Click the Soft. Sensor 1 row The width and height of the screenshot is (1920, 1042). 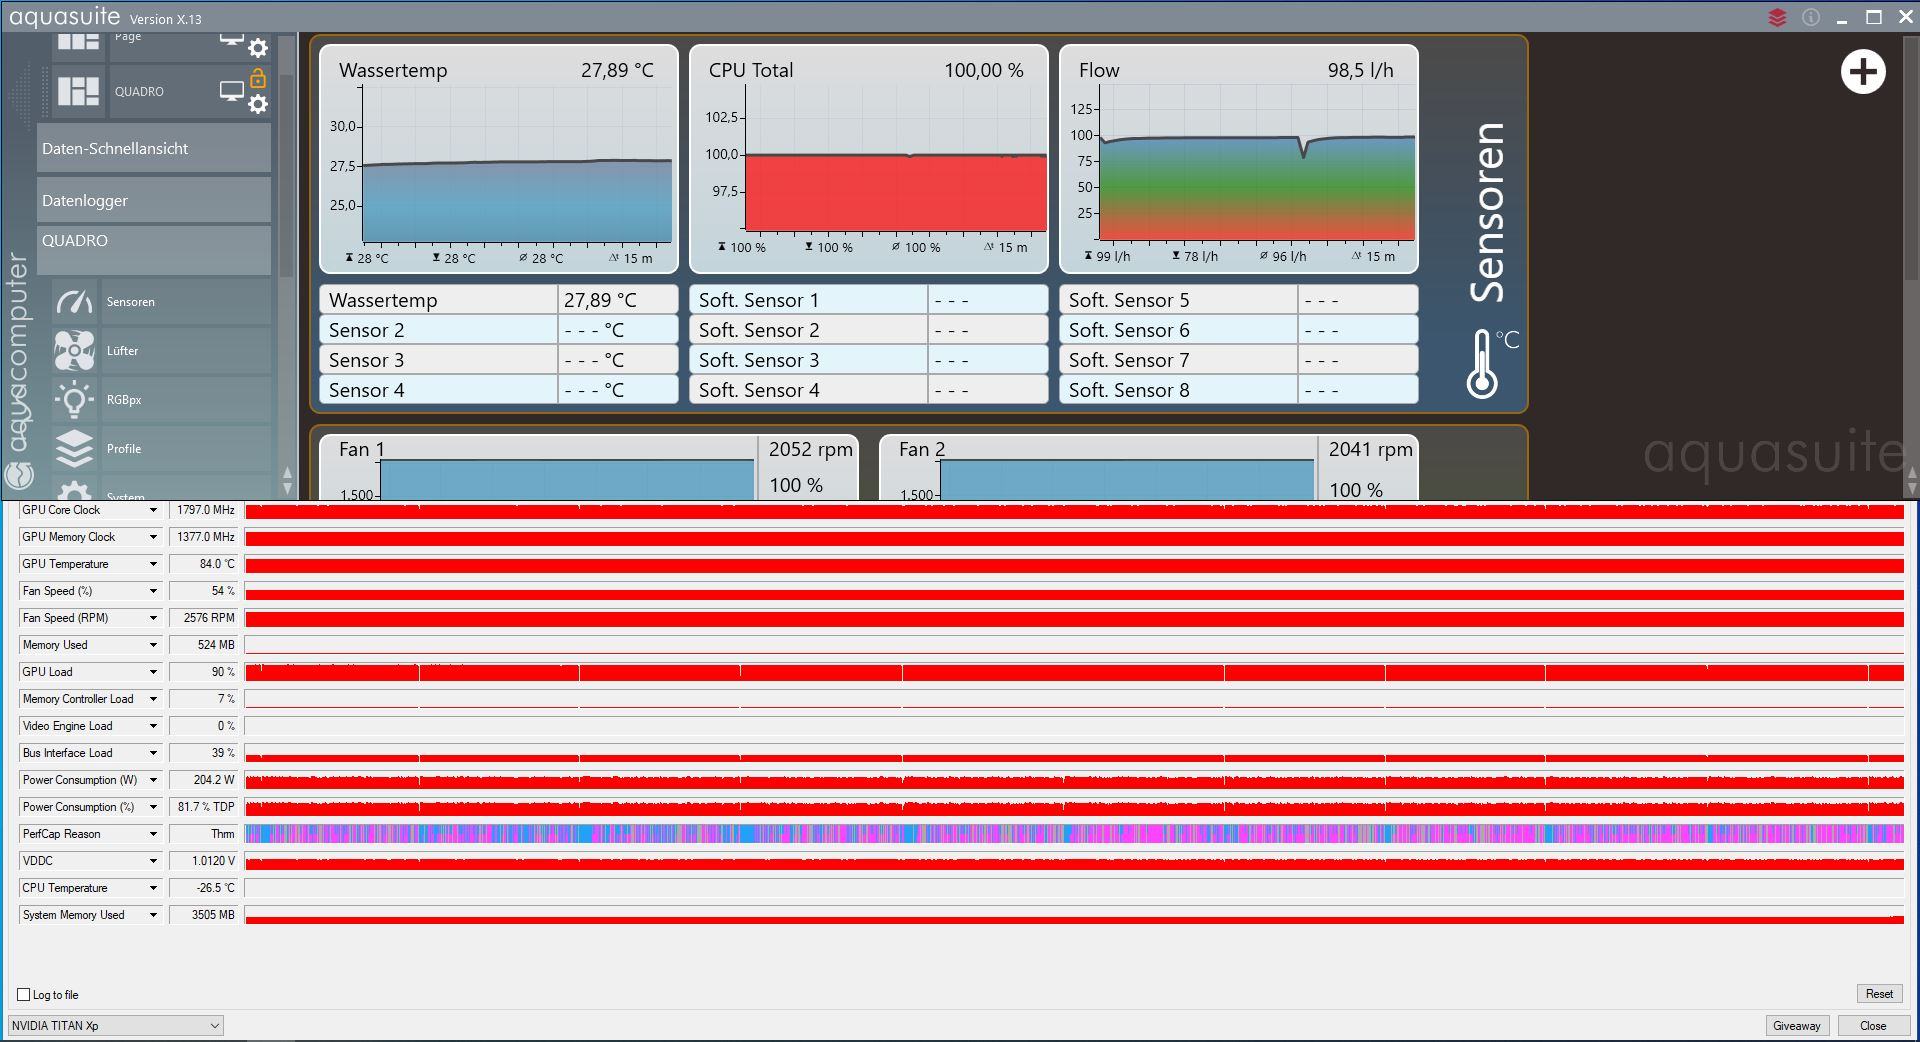click(x=869, y=300)
